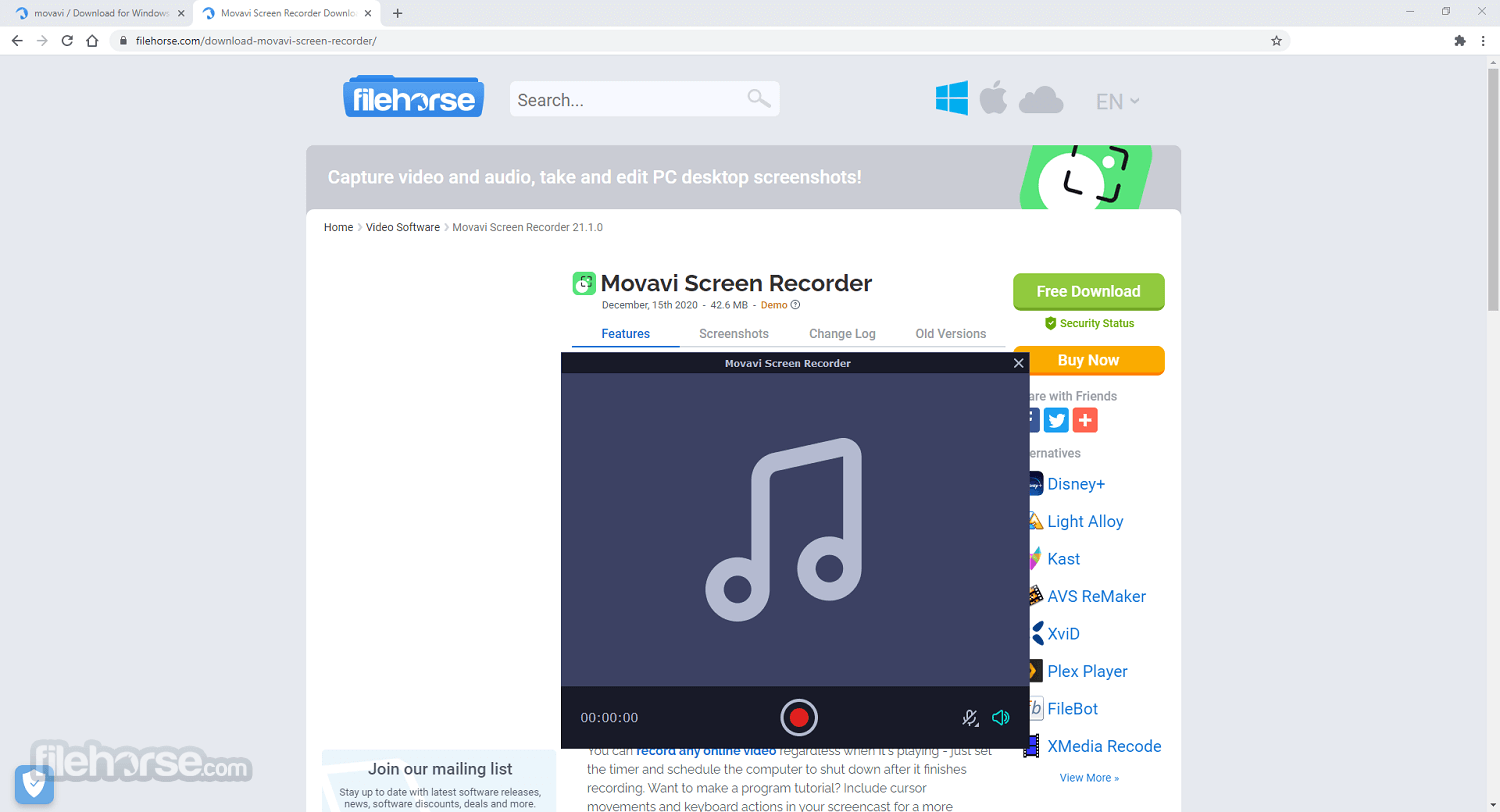The width and height of the screenshot is (1500, 812).
Task: Switch to the Change Log tab
Action: pos(842,334)
